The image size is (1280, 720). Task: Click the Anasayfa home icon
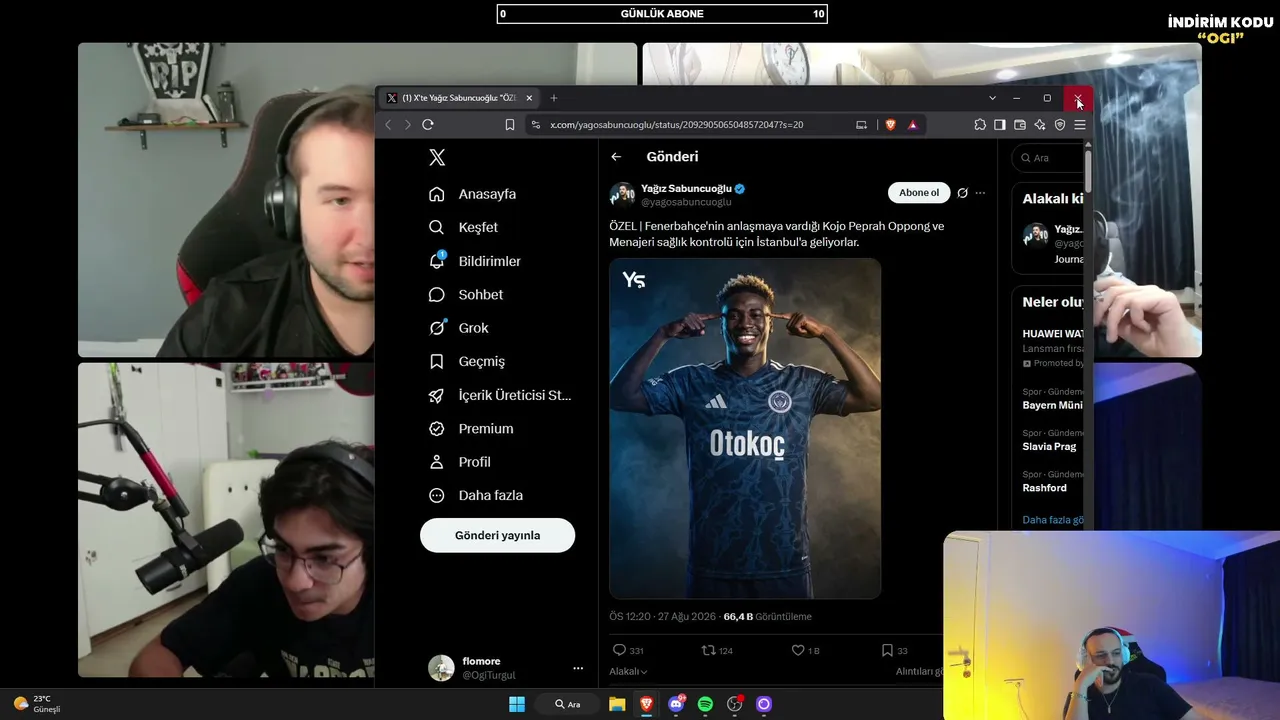point(436,194)
